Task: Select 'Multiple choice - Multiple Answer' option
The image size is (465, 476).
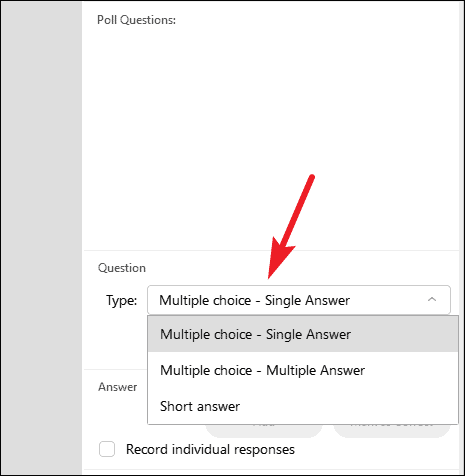Action: point(303,370)
